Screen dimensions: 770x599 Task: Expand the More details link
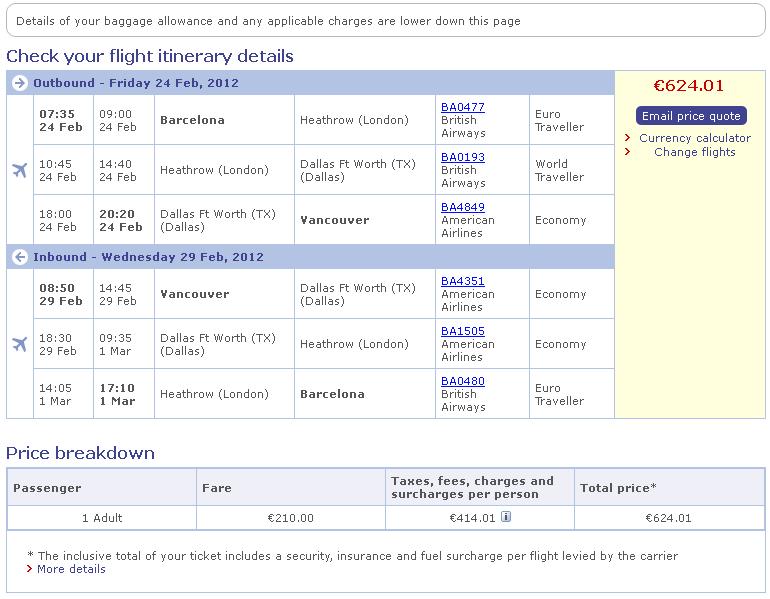point(71,569)
